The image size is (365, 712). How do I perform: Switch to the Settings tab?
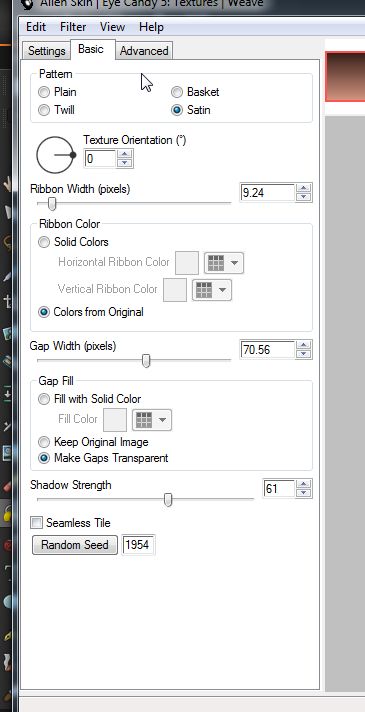coord(47,51)
